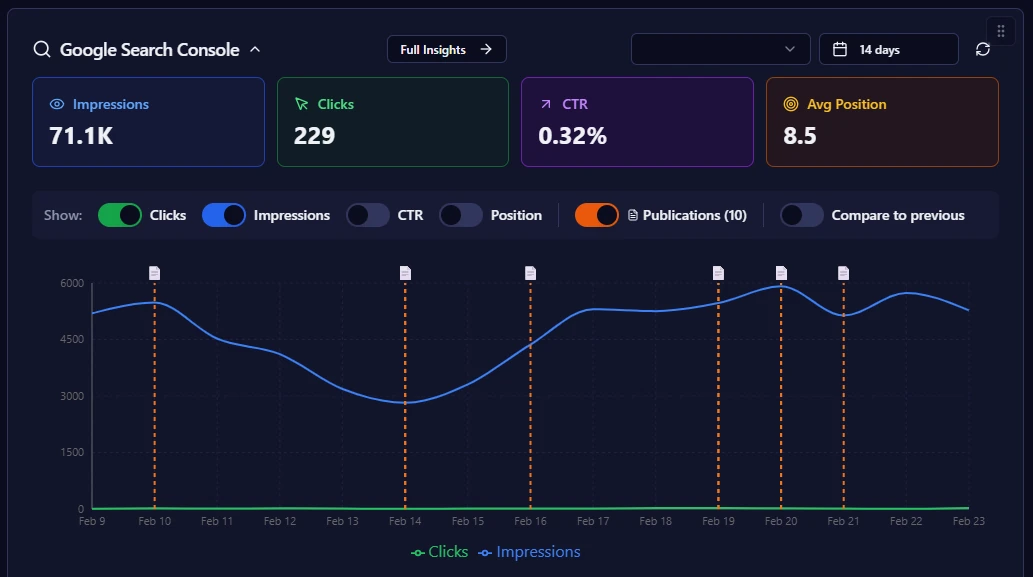Click the arrow icon on the CTR card
This screenshot has height=577, width=1033.
click(545, 104)
